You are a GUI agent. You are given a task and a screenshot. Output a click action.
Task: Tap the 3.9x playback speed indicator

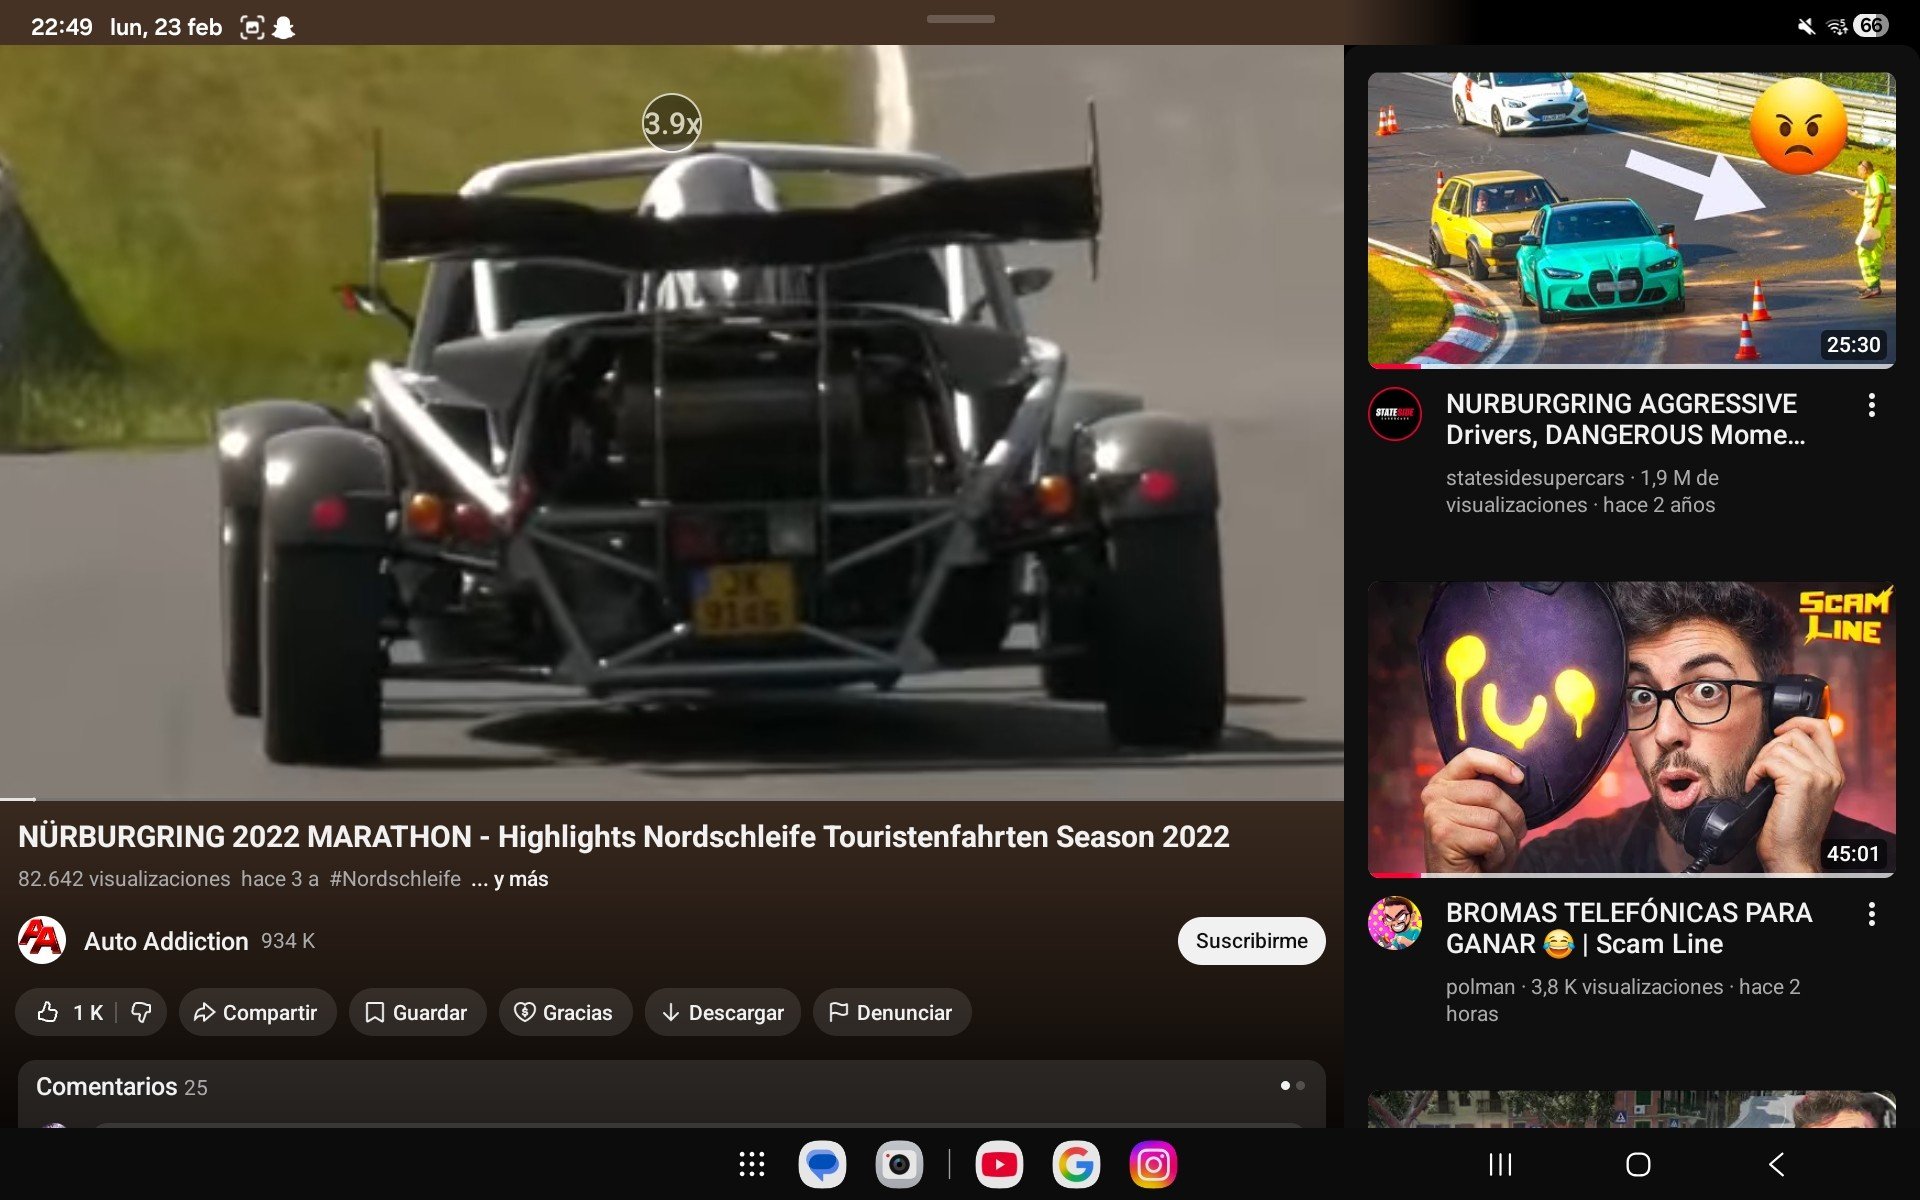point(671,123)
